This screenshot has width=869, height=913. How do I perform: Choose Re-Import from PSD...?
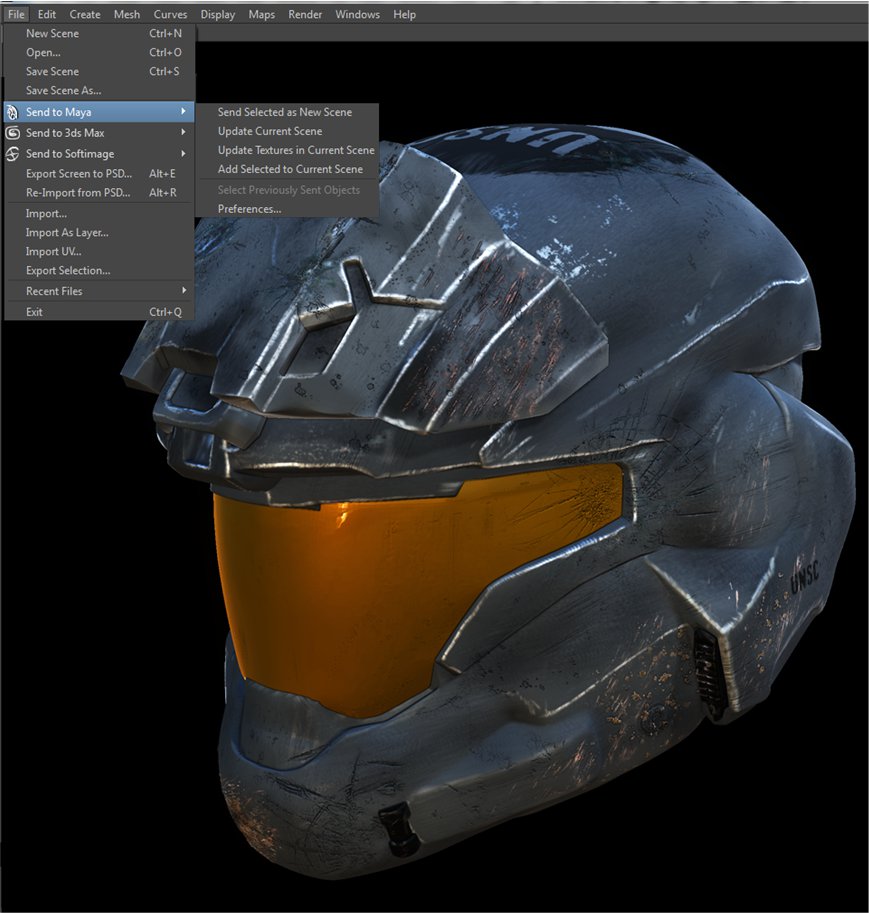pos(100,193)
